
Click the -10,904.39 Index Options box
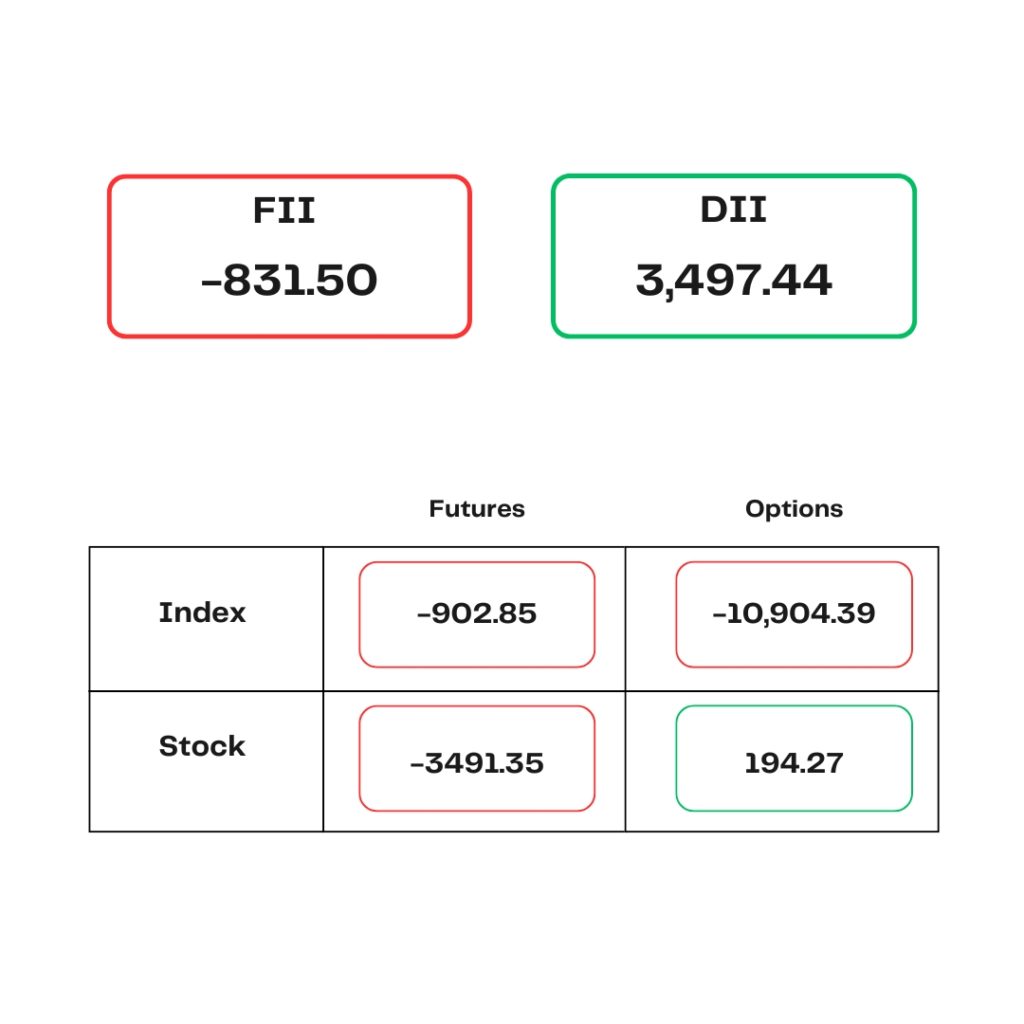(794, 615)
